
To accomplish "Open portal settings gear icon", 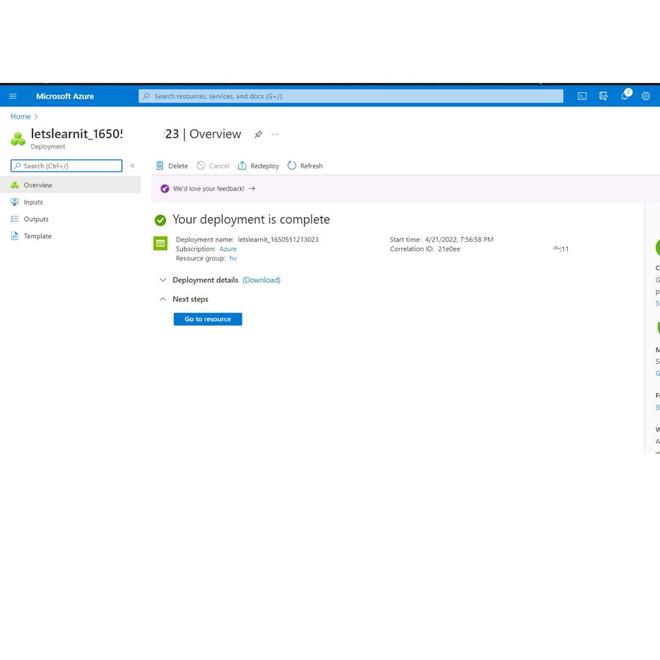I will coord(646,96).
